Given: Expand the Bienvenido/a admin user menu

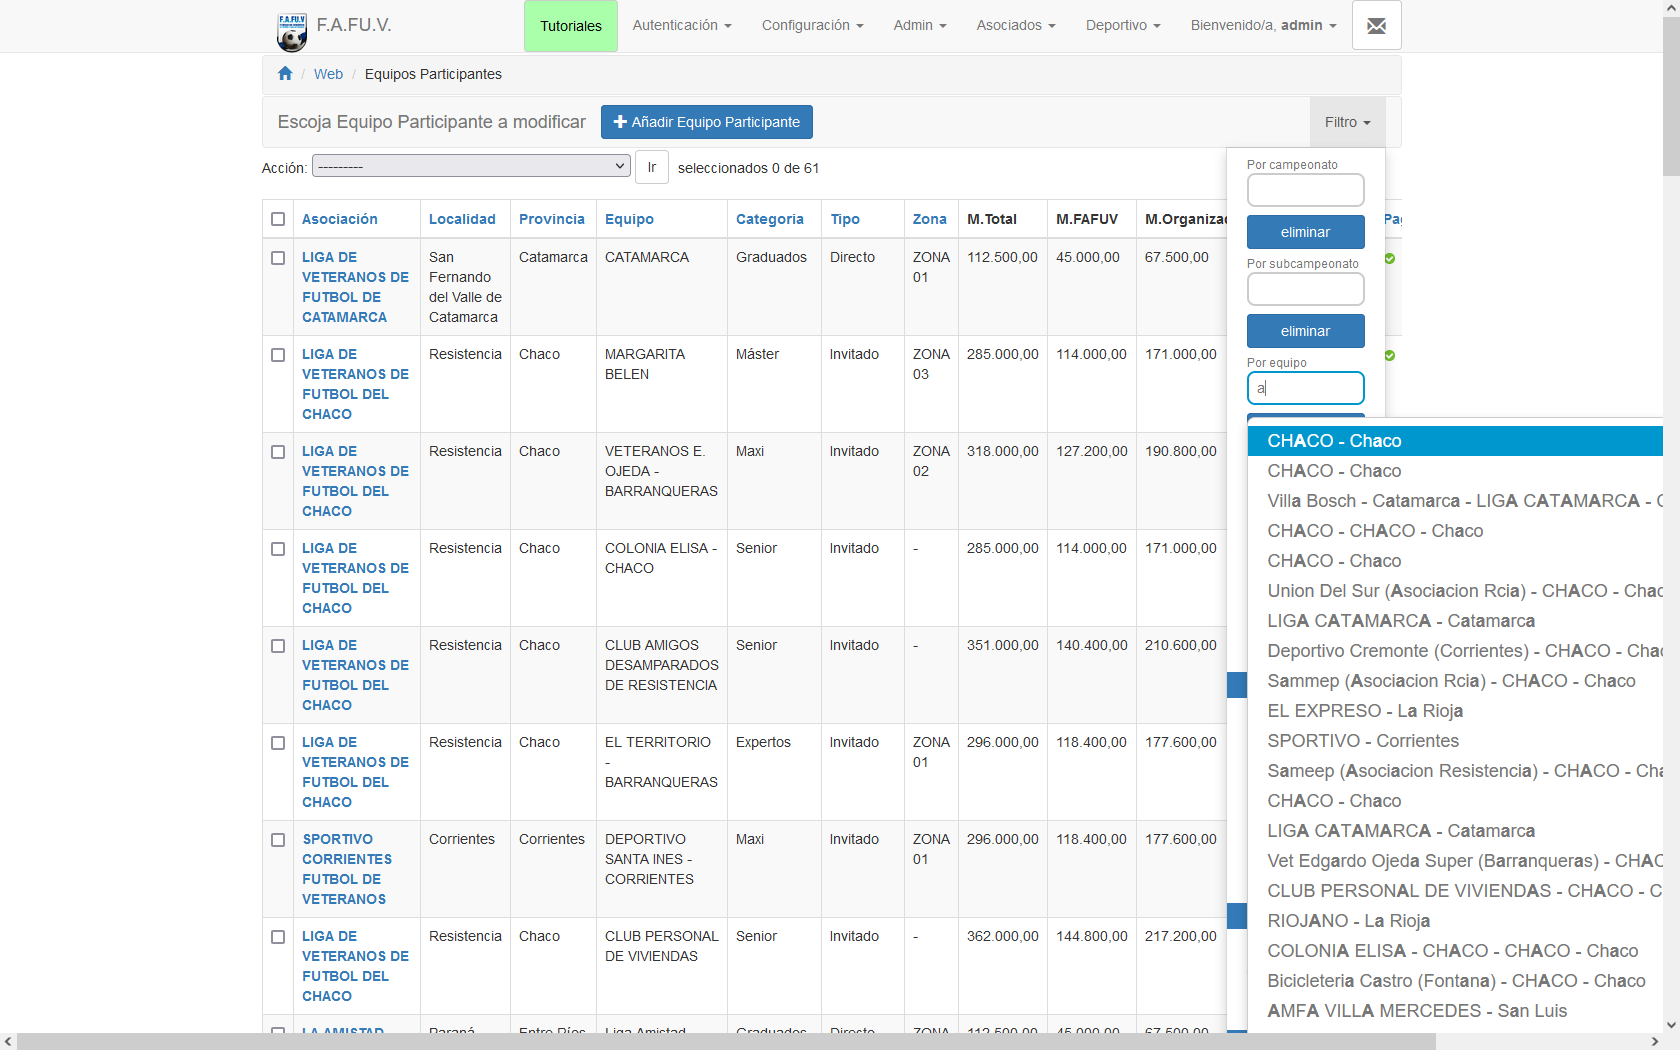Looking at the screenshot, I should (1262, 26).
